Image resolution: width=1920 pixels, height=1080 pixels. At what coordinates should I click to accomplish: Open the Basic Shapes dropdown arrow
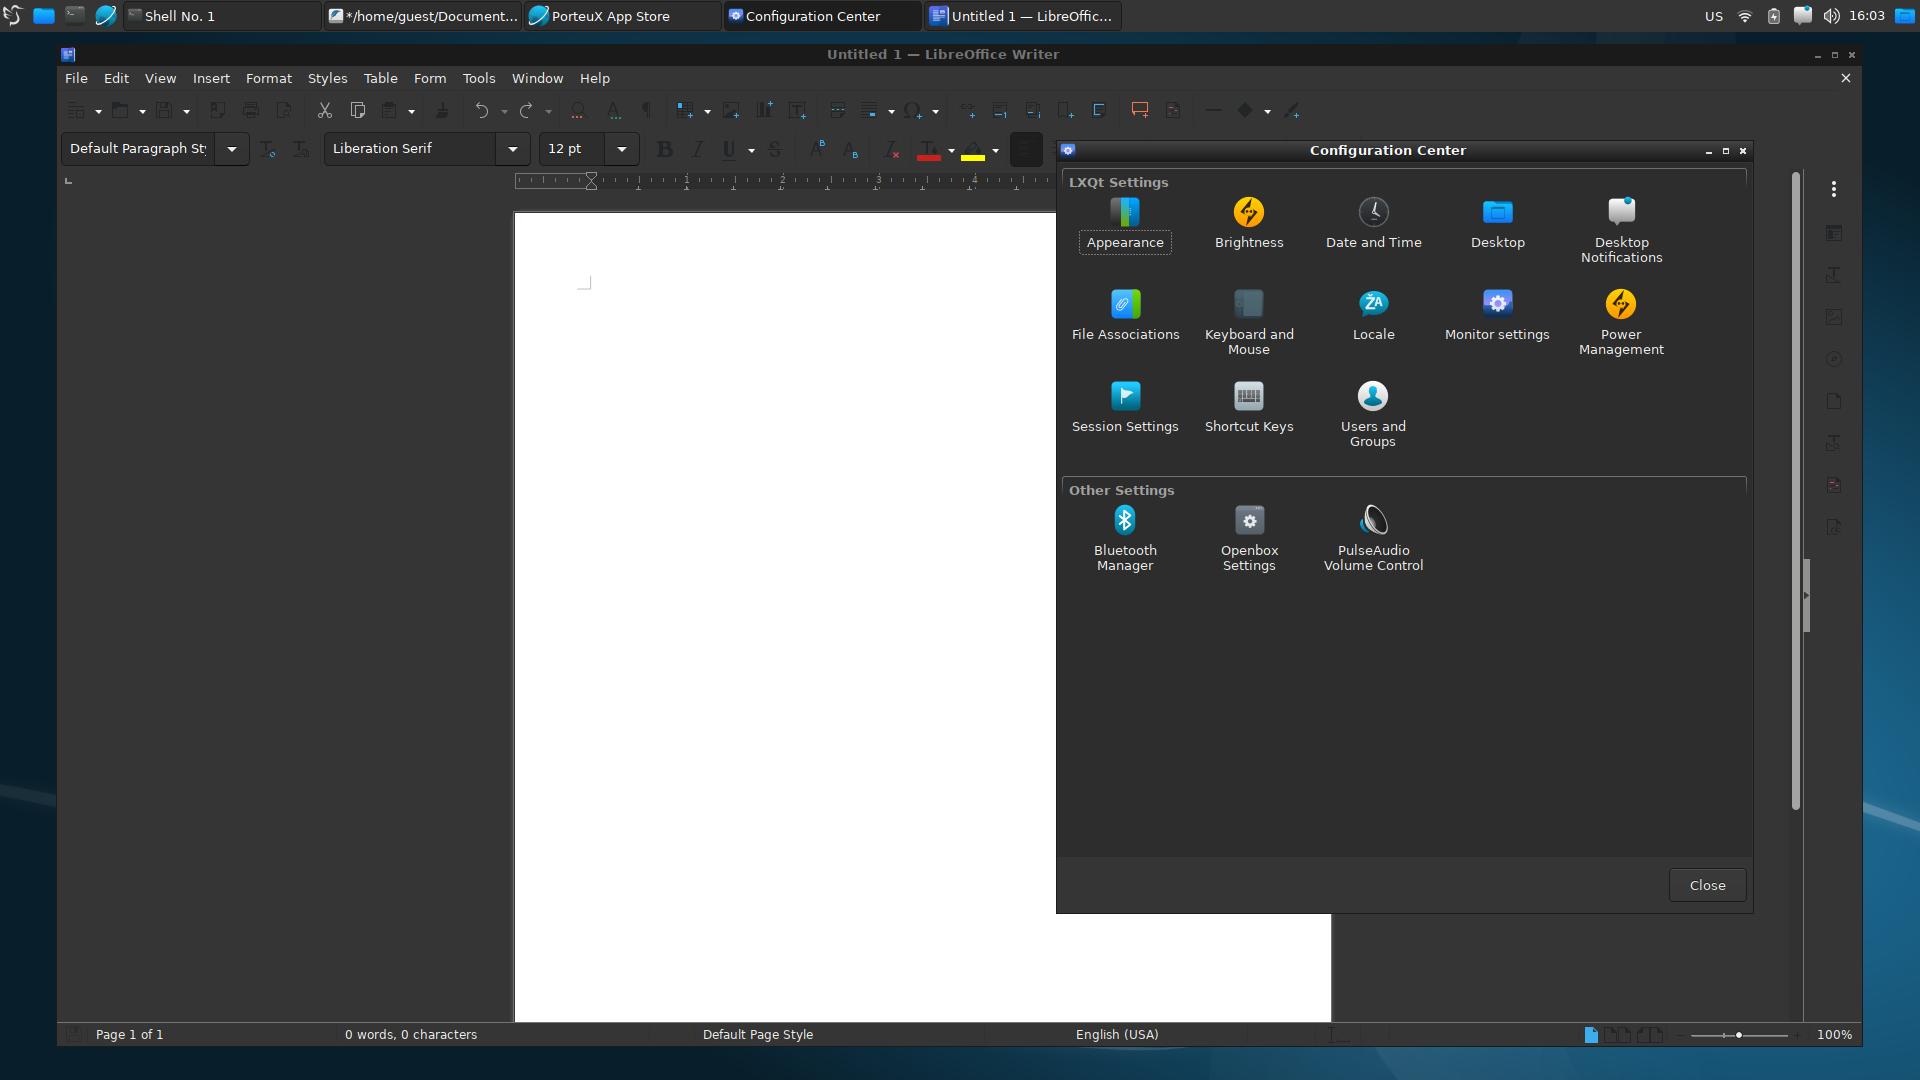pyautogui.click(x=1267, y=112)
